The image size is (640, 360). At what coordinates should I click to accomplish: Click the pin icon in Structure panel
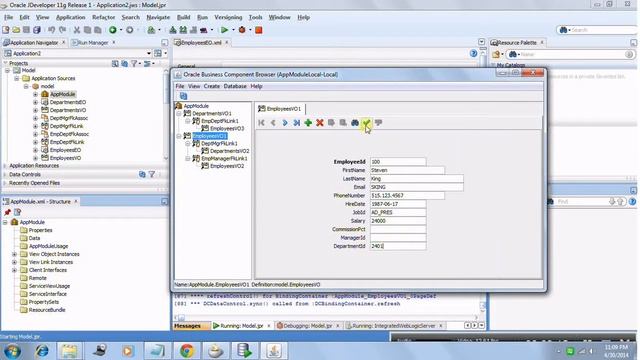pos(7,212)
